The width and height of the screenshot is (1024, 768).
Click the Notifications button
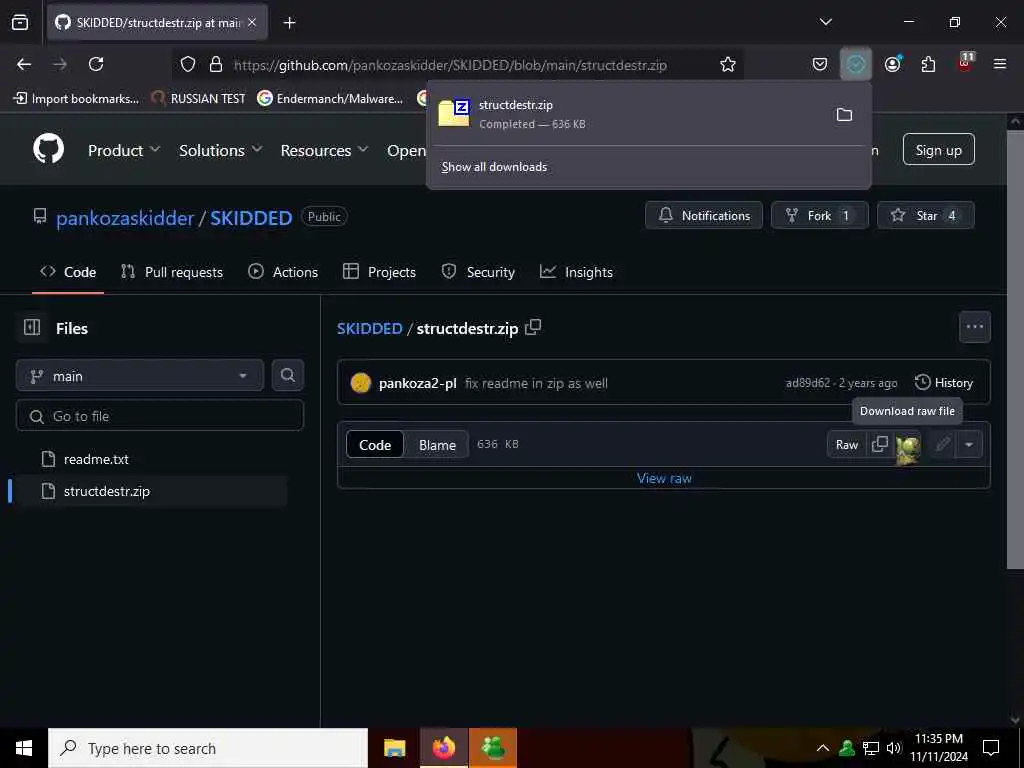[704, 216]
